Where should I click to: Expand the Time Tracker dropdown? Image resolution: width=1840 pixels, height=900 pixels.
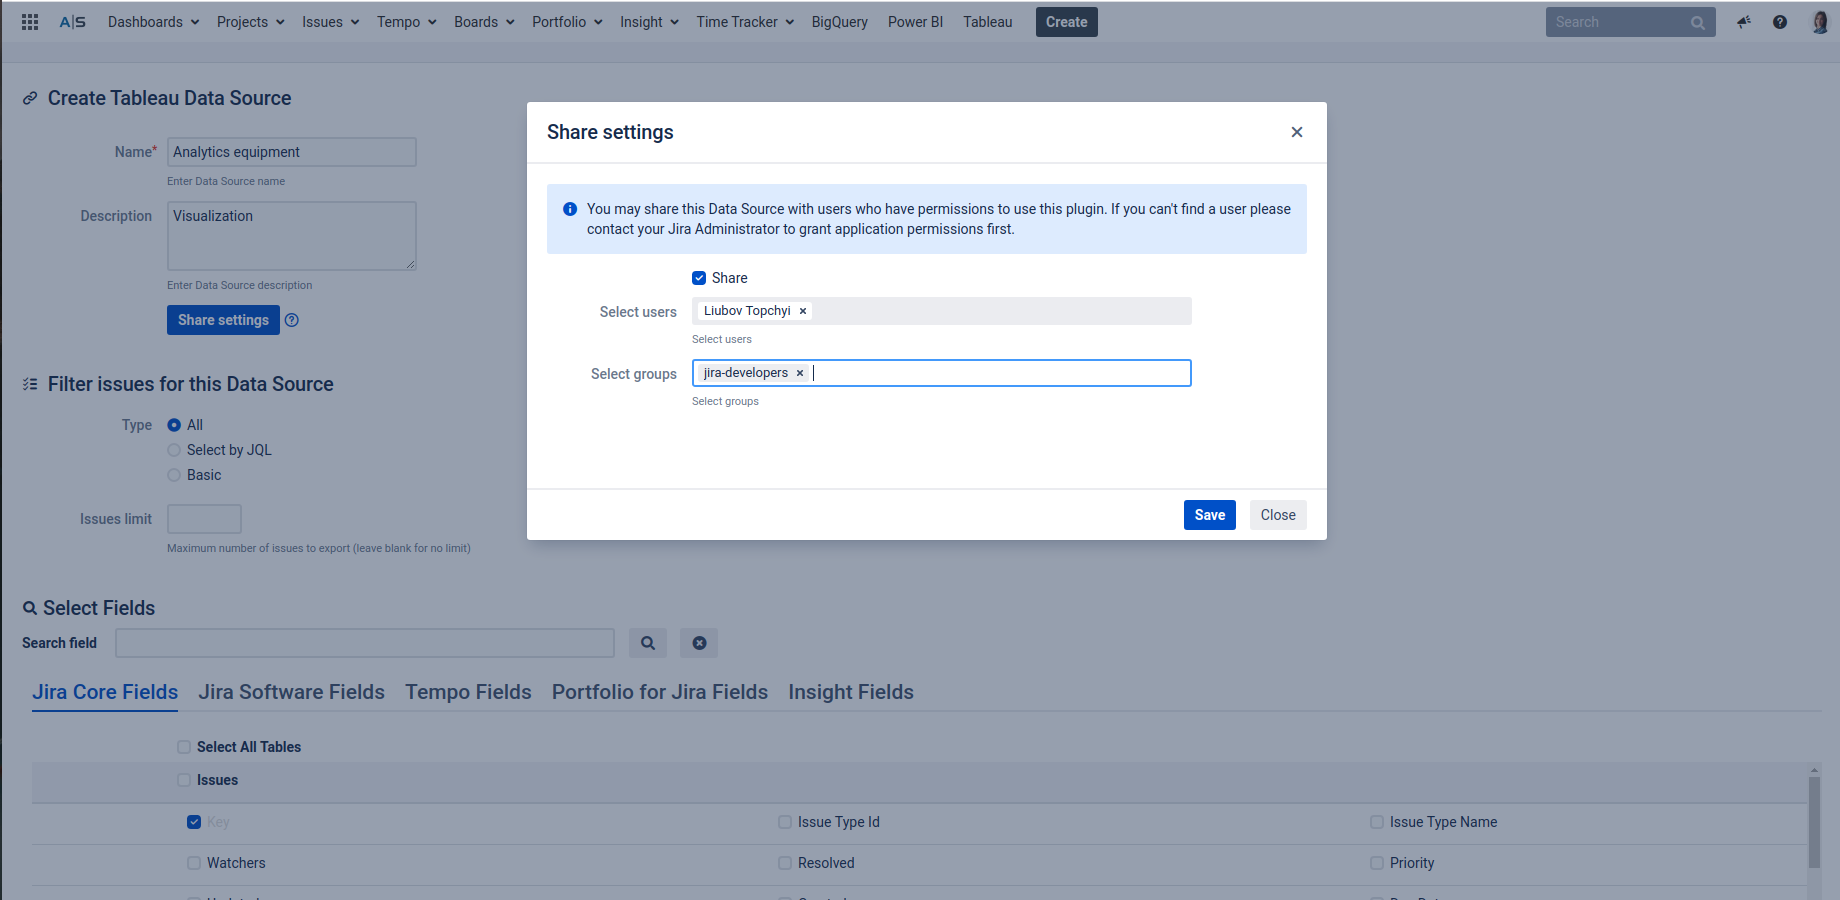click(x=745, y=22)
